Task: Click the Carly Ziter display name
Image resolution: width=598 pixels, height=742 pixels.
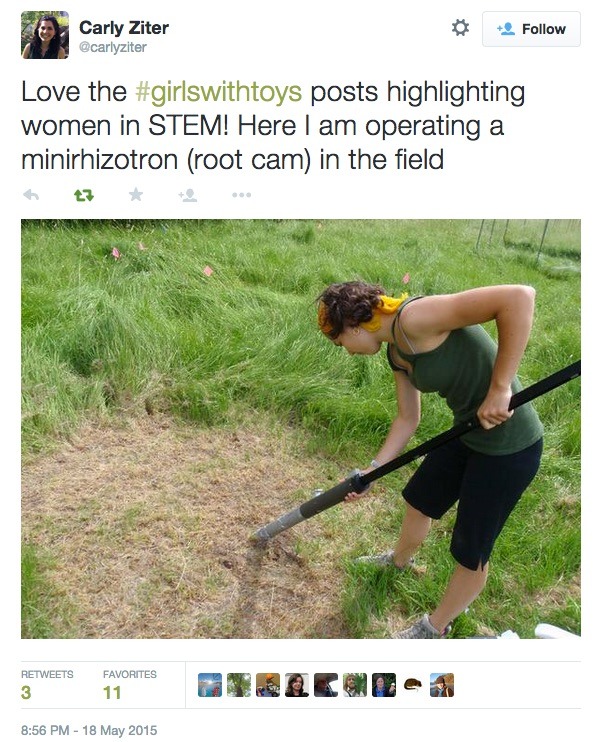Action: [123, 27]
